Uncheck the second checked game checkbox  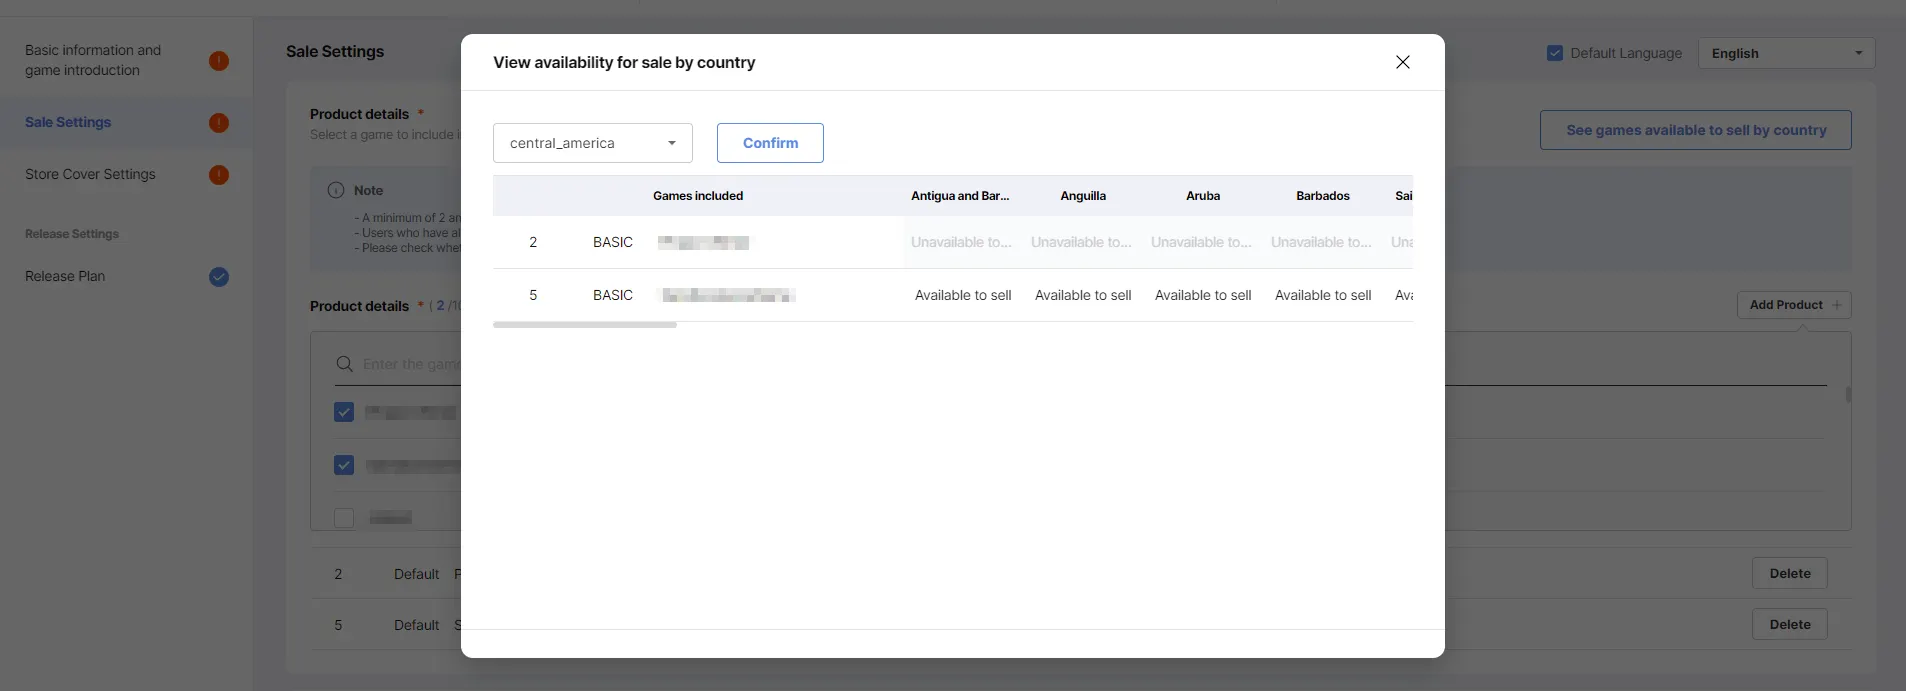click(344, 465)
